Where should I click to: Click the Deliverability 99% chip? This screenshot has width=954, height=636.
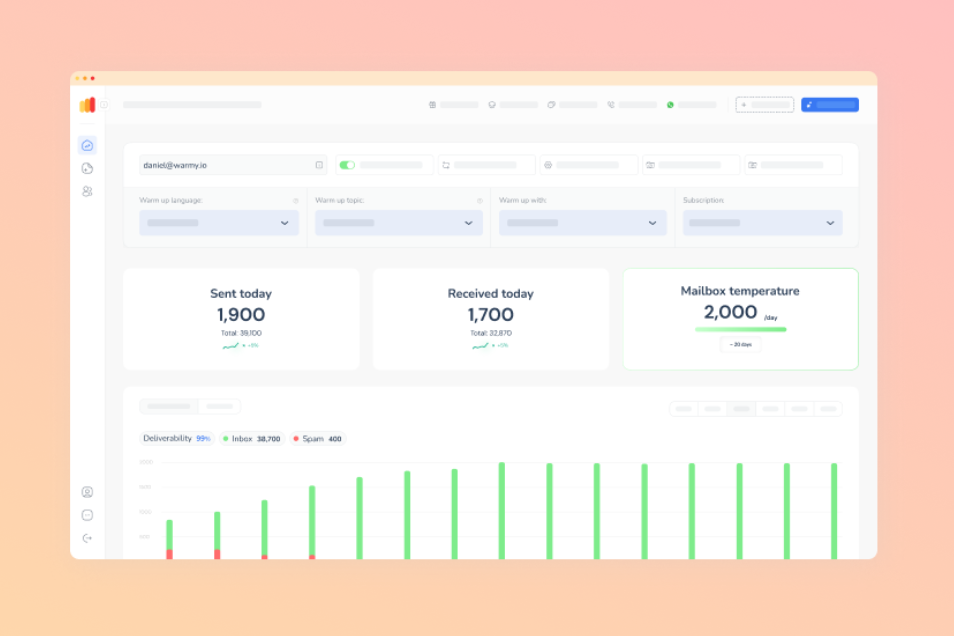[176, 438]
